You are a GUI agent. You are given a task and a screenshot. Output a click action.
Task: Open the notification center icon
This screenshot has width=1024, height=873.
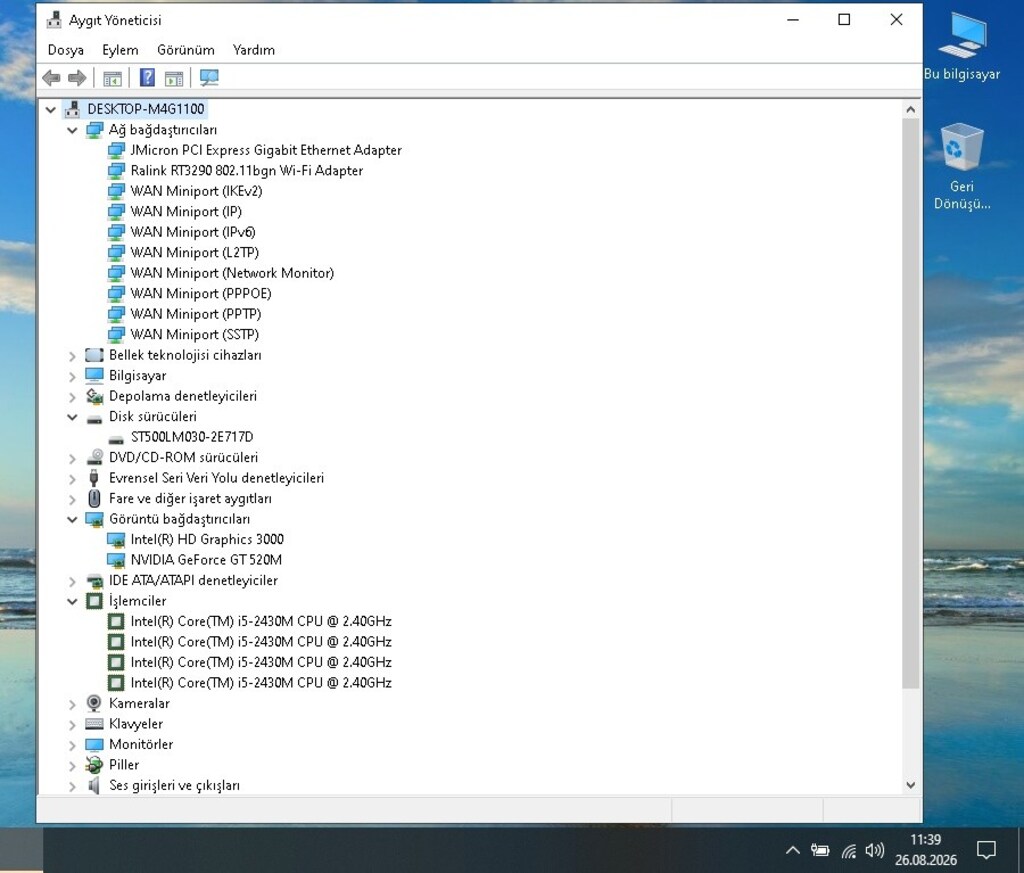[x=985, y=850]
